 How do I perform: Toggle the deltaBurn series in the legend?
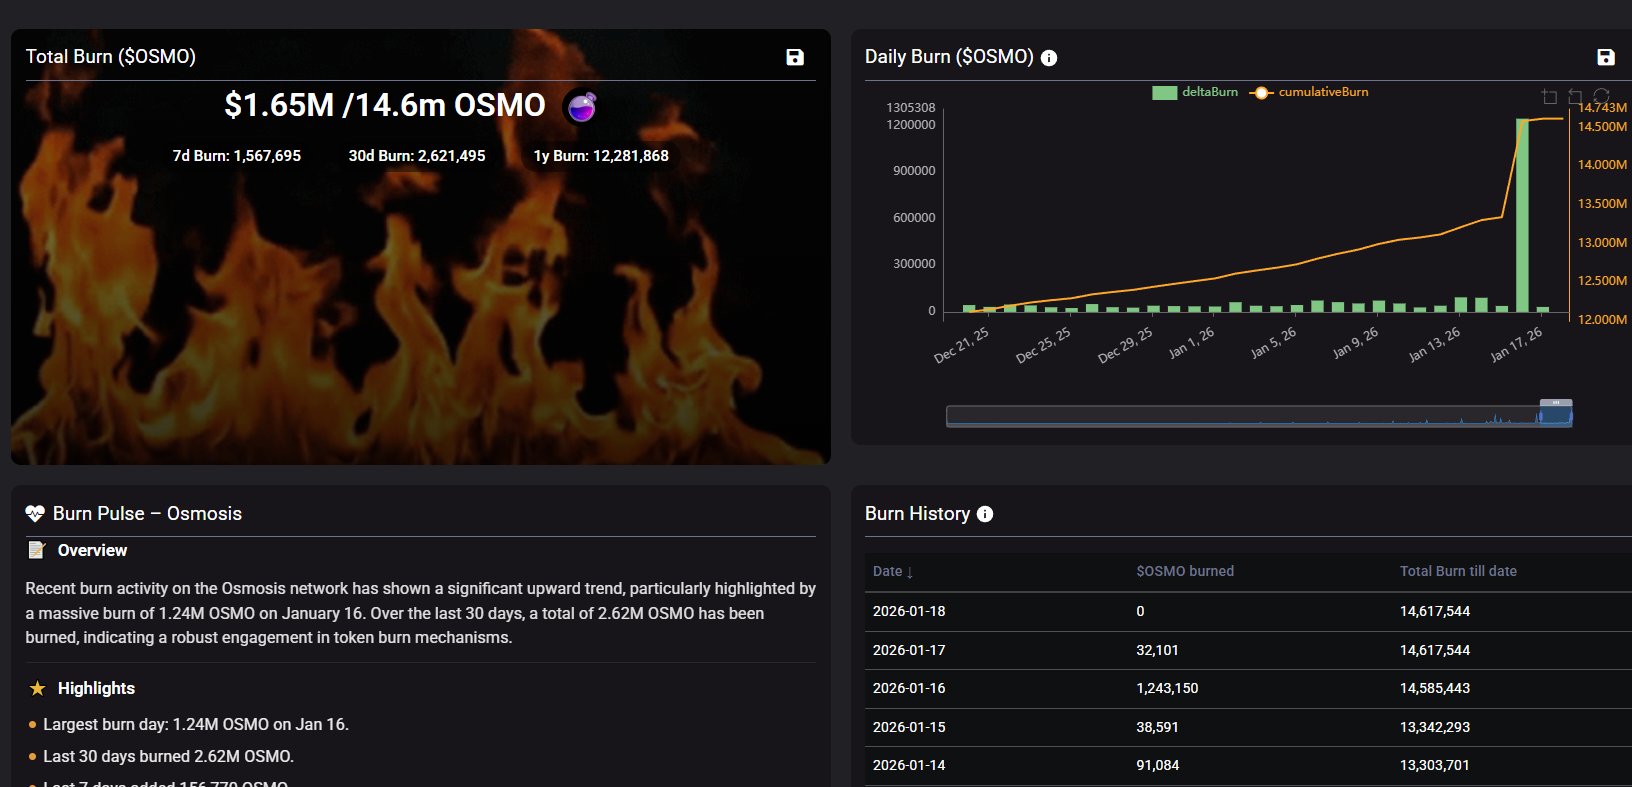(1195, 92)
